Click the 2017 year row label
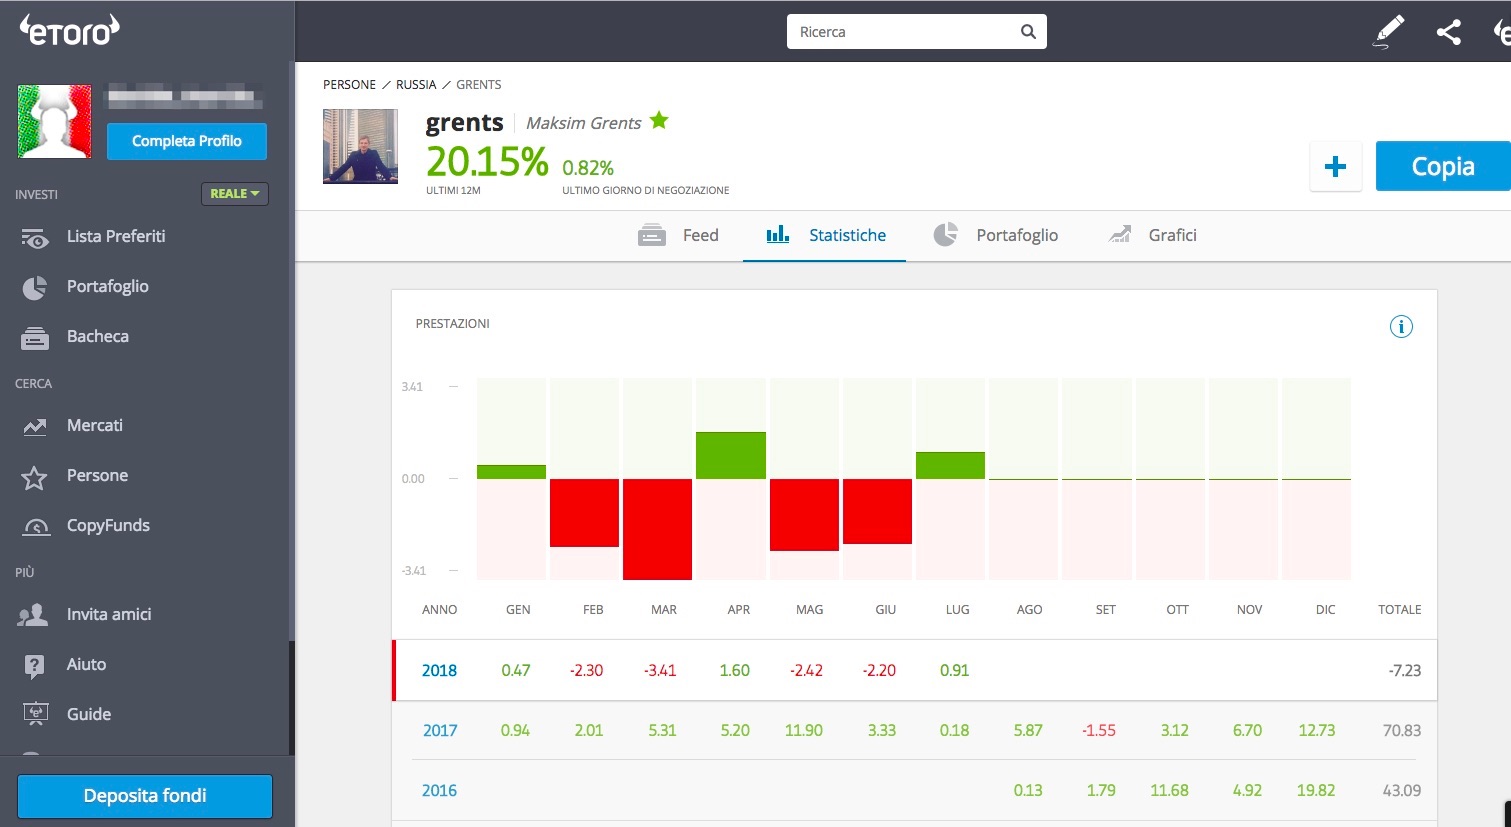 click(x=440, y=731)
